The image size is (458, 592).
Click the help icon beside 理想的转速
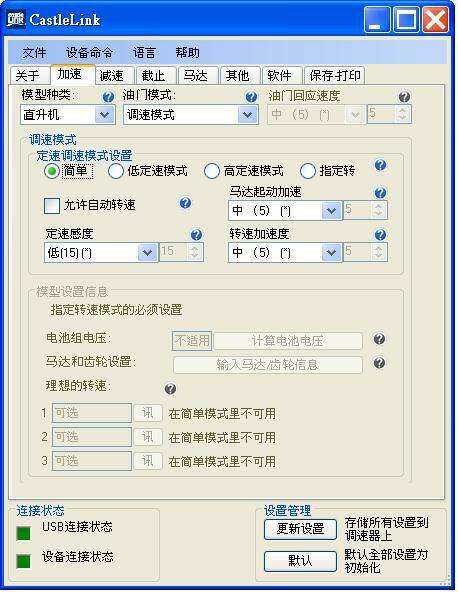tap(170, 388)
